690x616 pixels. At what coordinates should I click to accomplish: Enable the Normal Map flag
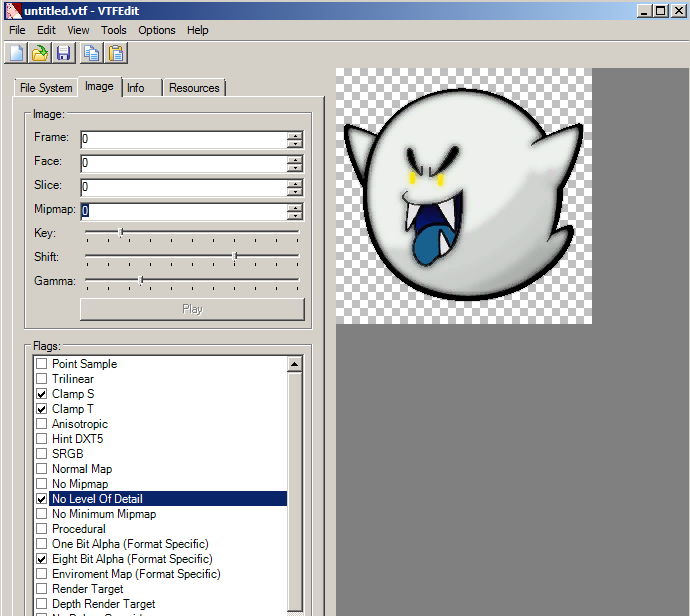coord(41,469)
